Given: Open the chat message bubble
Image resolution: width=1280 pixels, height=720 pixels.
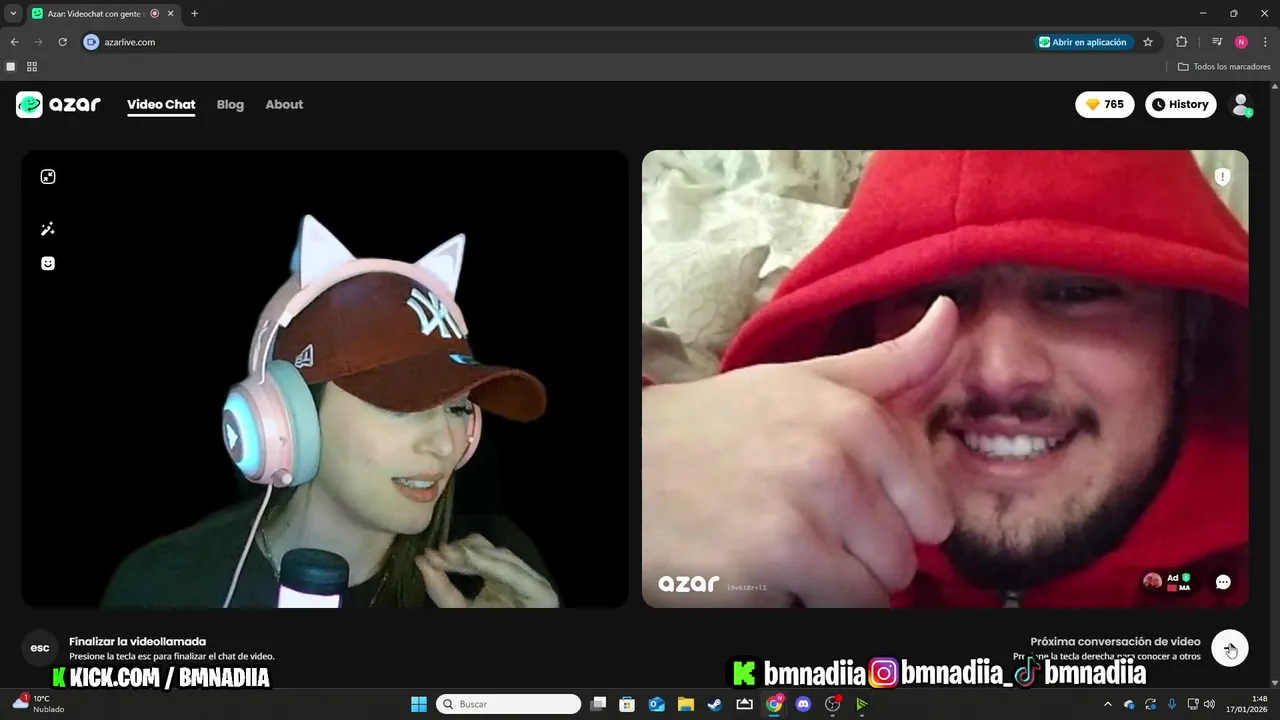Looking at the screenshot, I should tap(1223, 582).
